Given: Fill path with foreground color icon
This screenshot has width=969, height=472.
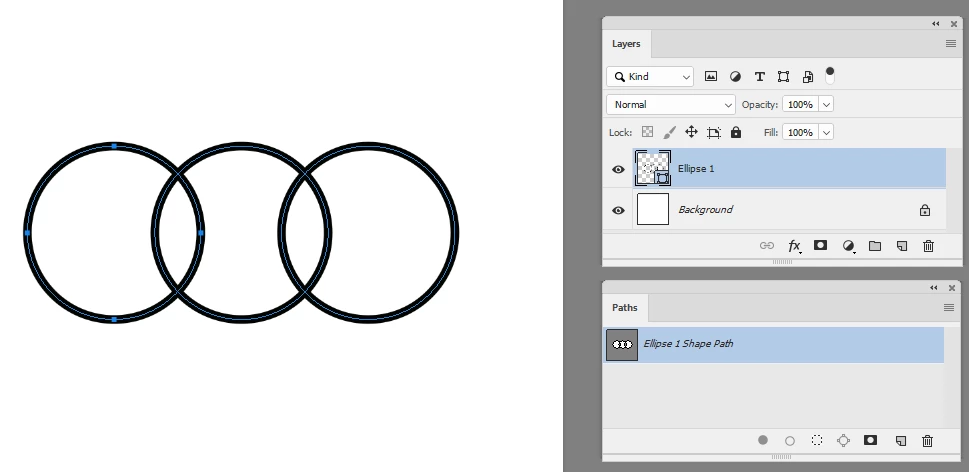Looking at the screenshot, I should click(x=763, y=440).
